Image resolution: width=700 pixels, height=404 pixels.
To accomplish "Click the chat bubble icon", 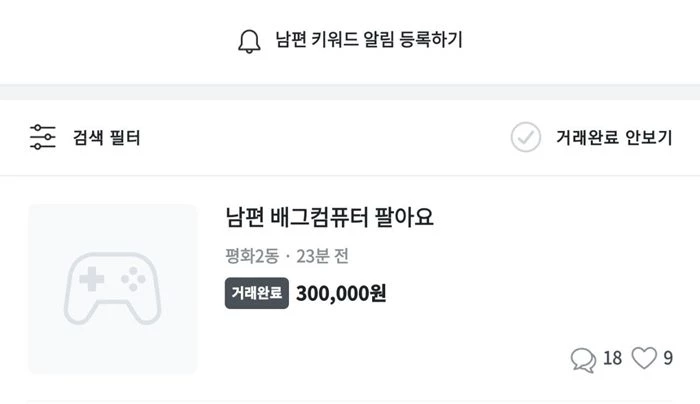I will (x=582, y=358).
